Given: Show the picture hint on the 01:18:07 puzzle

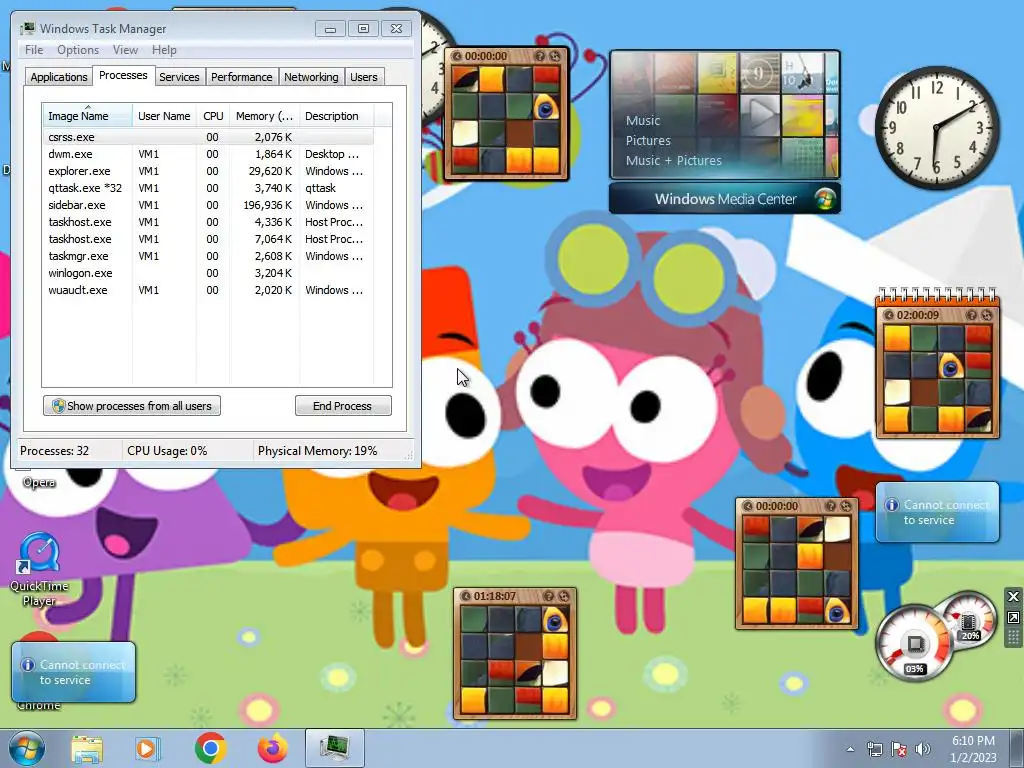Looking at the screenshot, I should [x=549, y=596].
